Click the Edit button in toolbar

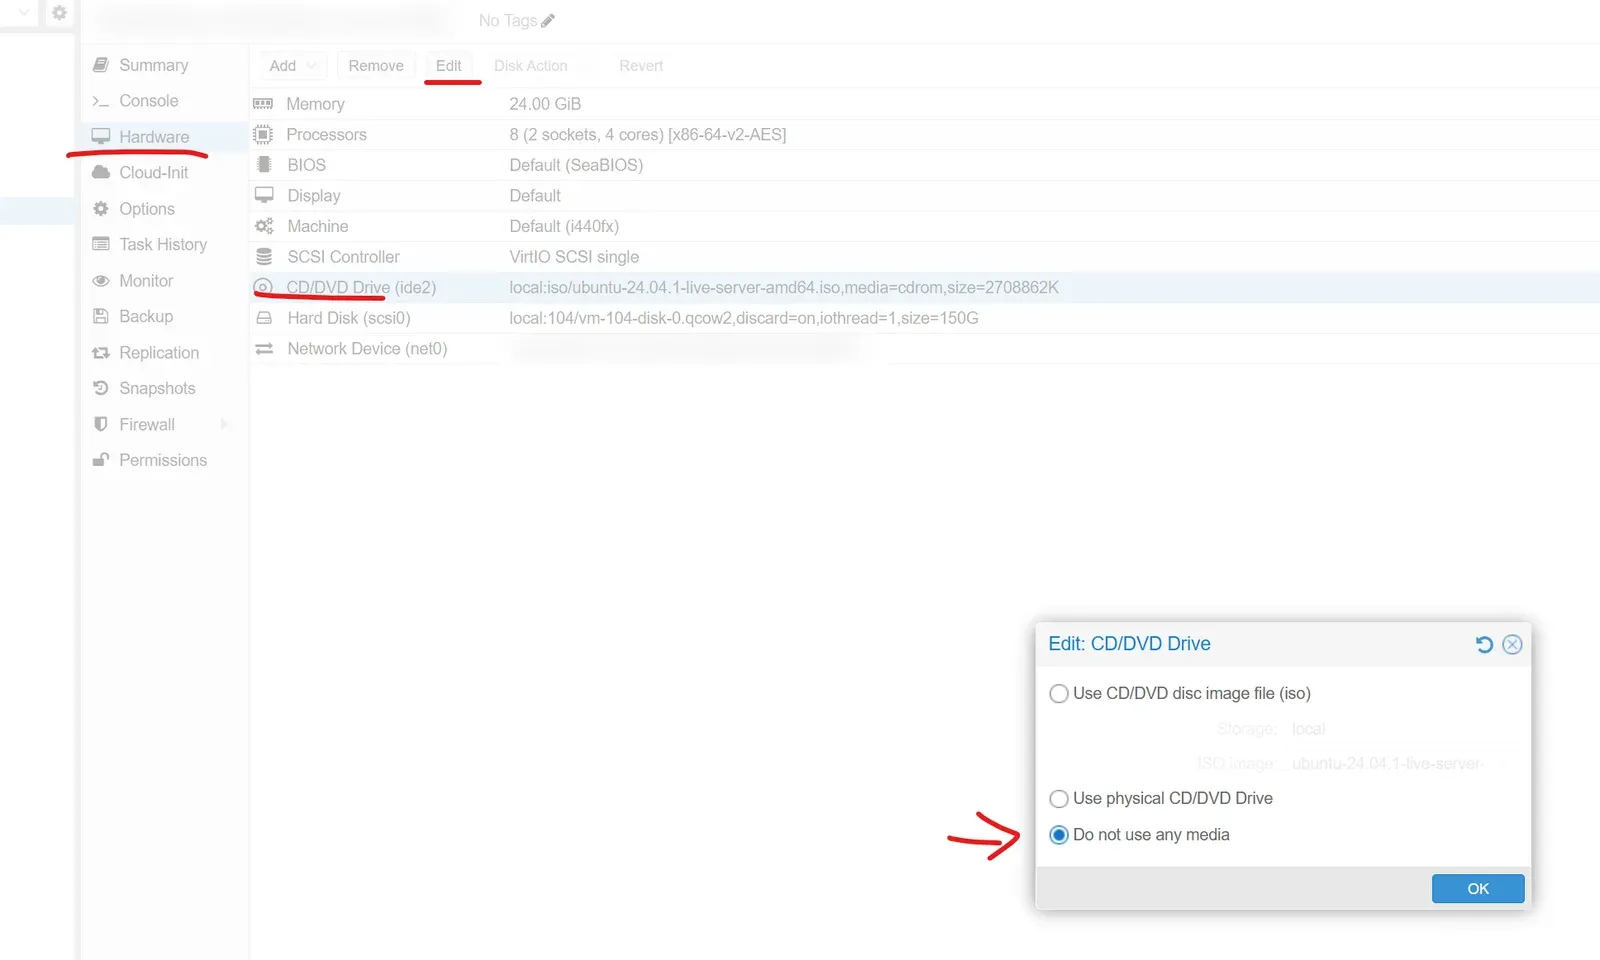pyautogui.click(x=449, y=66)
